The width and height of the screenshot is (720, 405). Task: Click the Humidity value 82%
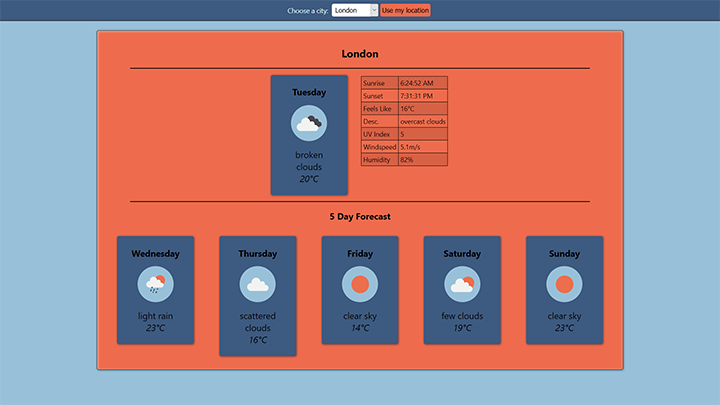coord(422,160)
